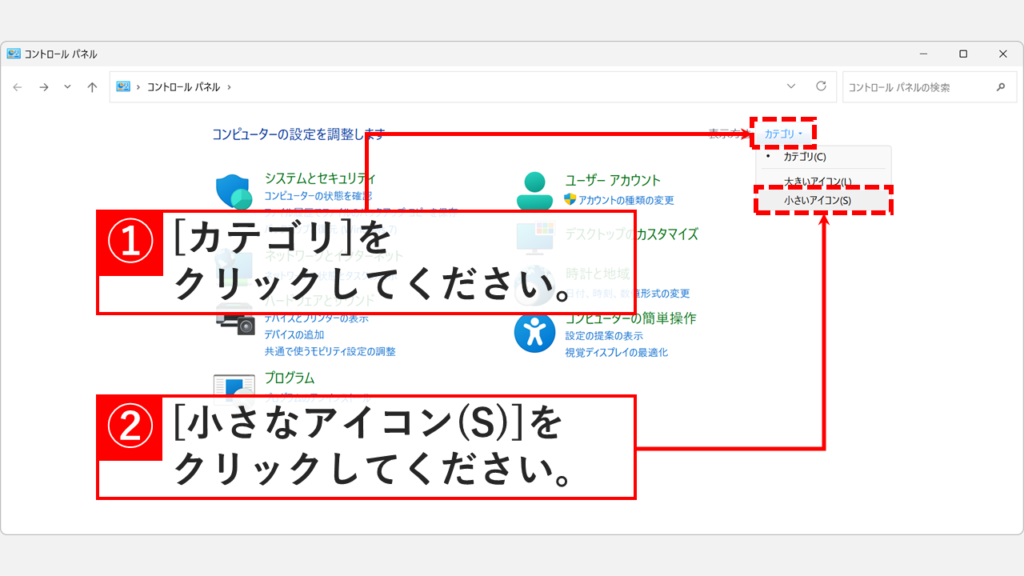Select the デスクトップのカスタマイズ monitor icon
The image size is (1024, 576).
(535, 235)
